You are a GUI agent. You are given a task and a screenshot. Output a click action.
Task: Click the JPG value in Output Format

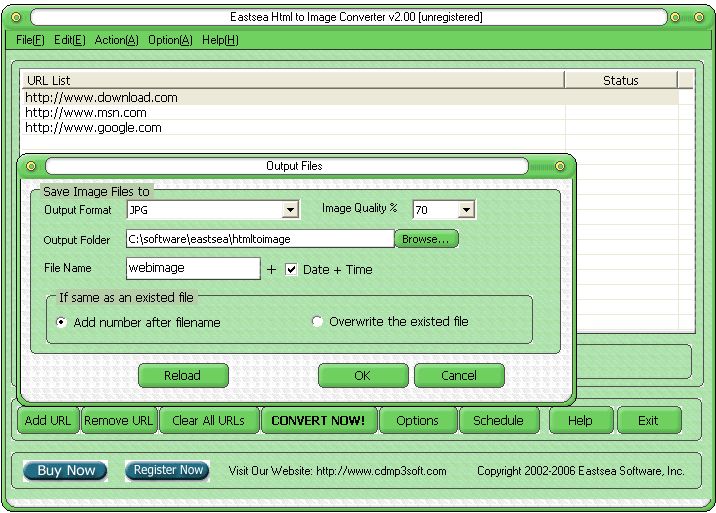click(x=139, y=210)
